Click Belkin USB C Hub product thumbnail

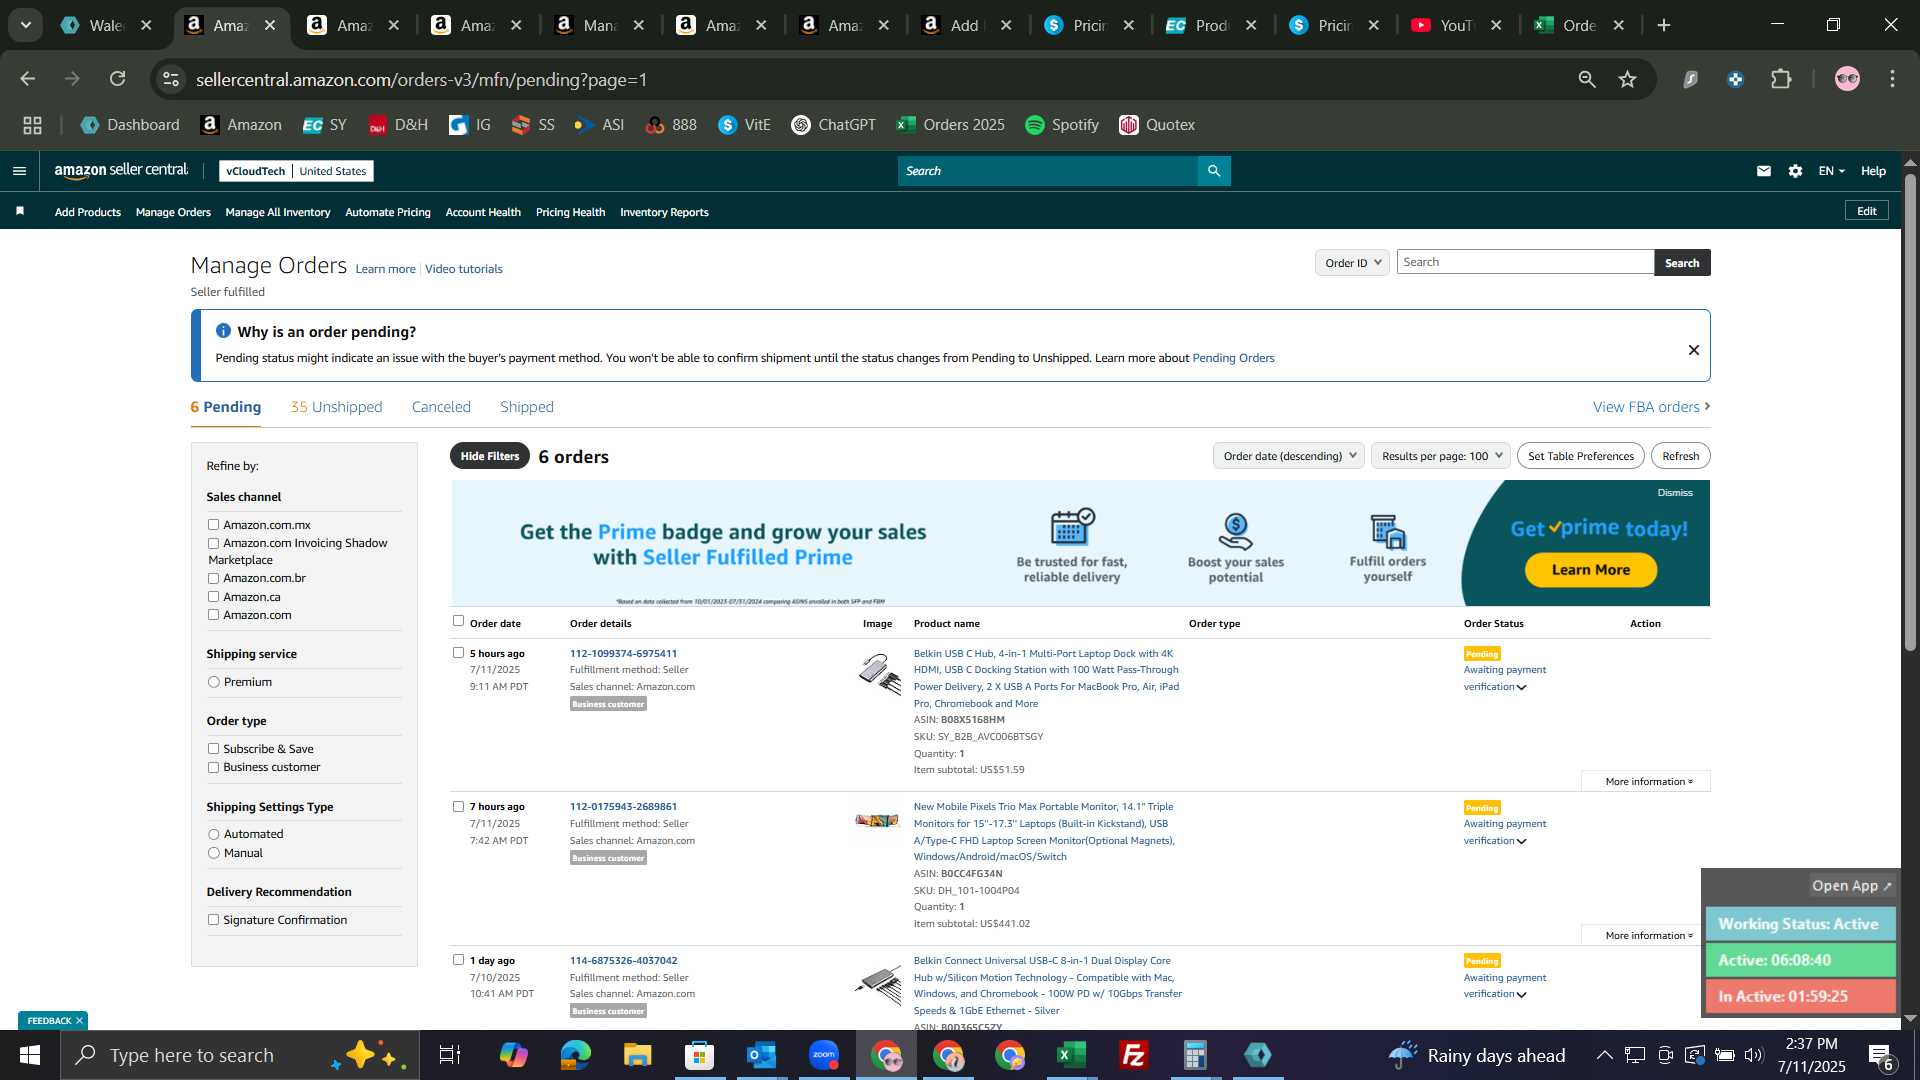(x=879, y=673)
